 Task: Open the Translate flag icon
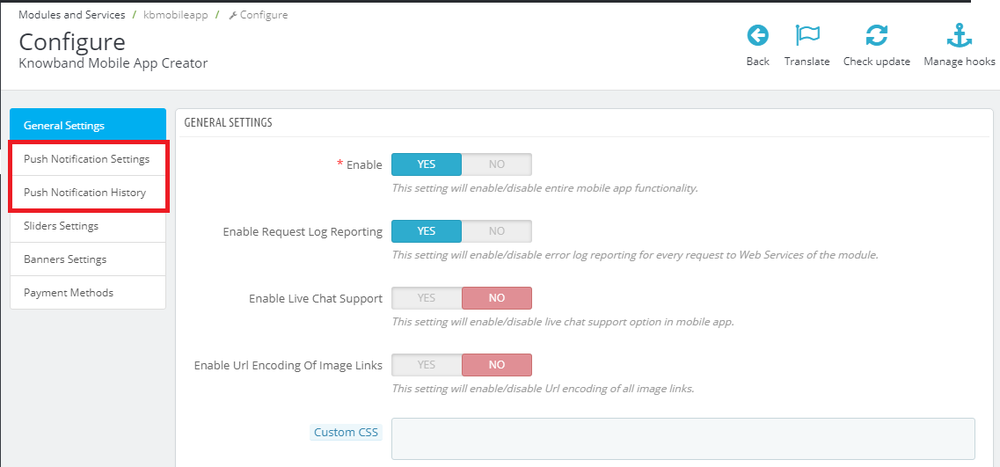tap(807, 37)
